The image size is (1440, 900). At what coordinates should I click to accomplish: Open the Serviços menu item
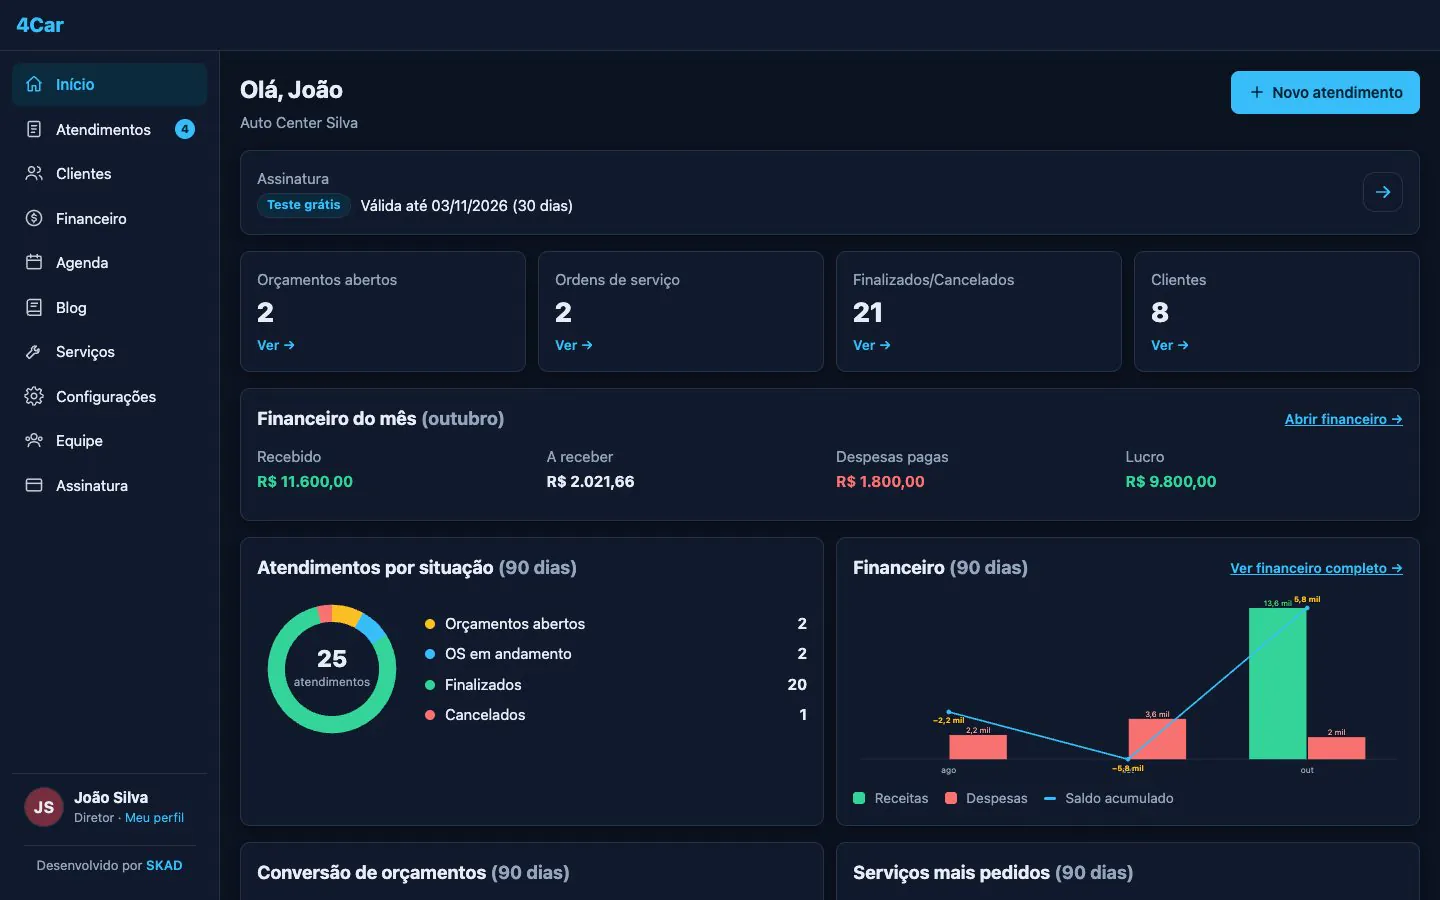point(110,351)
